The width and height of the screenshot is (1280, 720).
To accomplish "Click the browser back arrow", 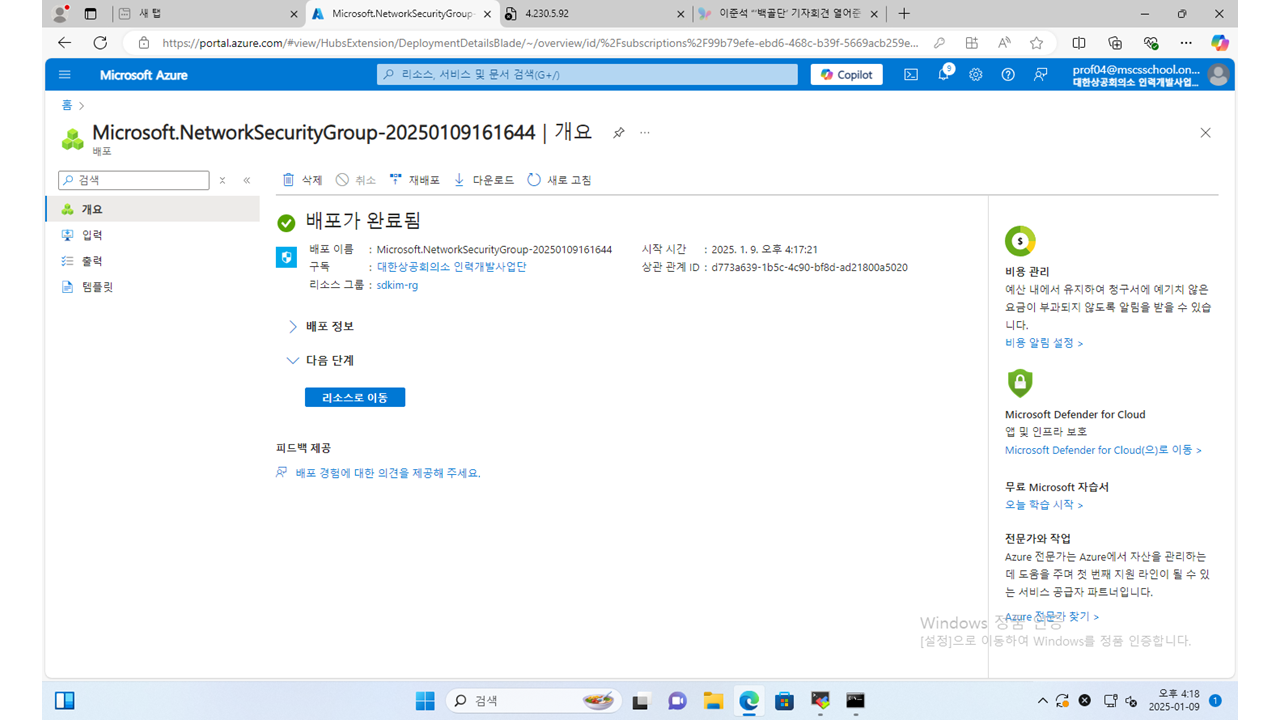I will coord(65,43).
